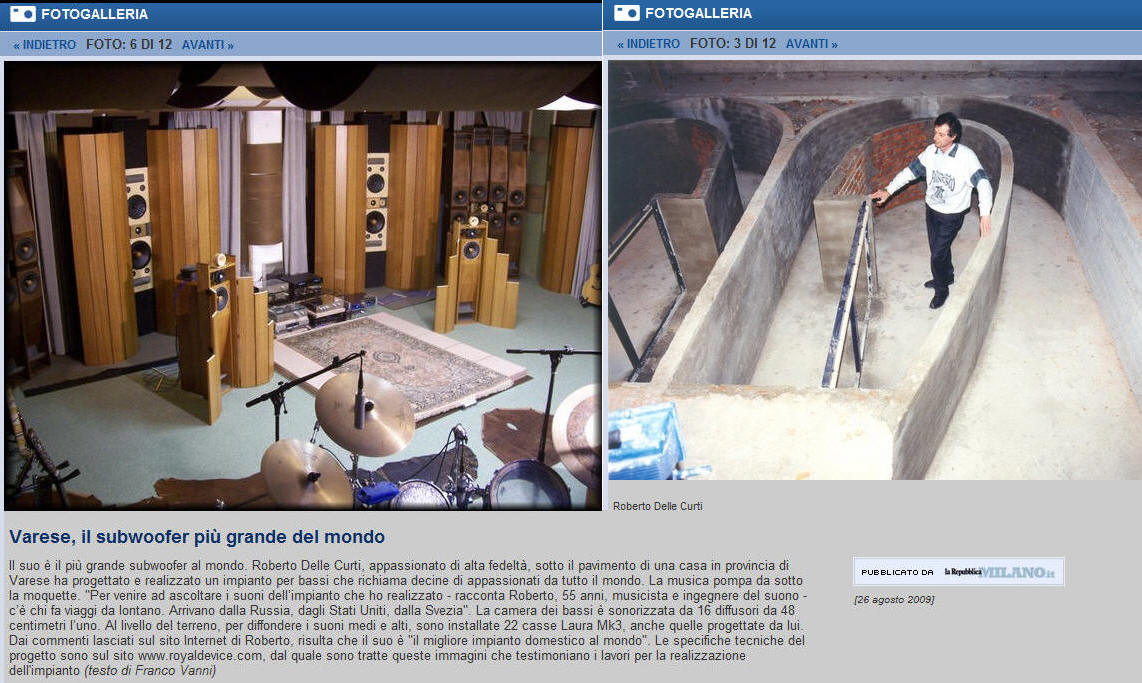The image size is (1142, 683).
Task: Click the la Repubblica logo in published badge
Action: pos(962,572)
